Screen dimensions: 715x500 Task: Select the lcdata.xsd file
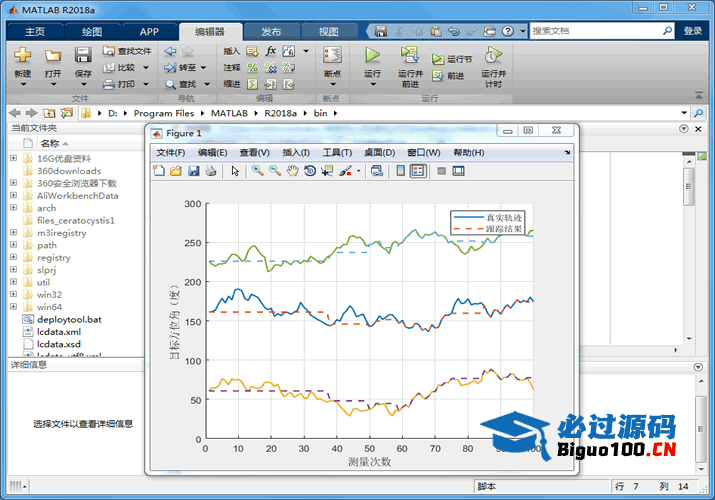59,344
